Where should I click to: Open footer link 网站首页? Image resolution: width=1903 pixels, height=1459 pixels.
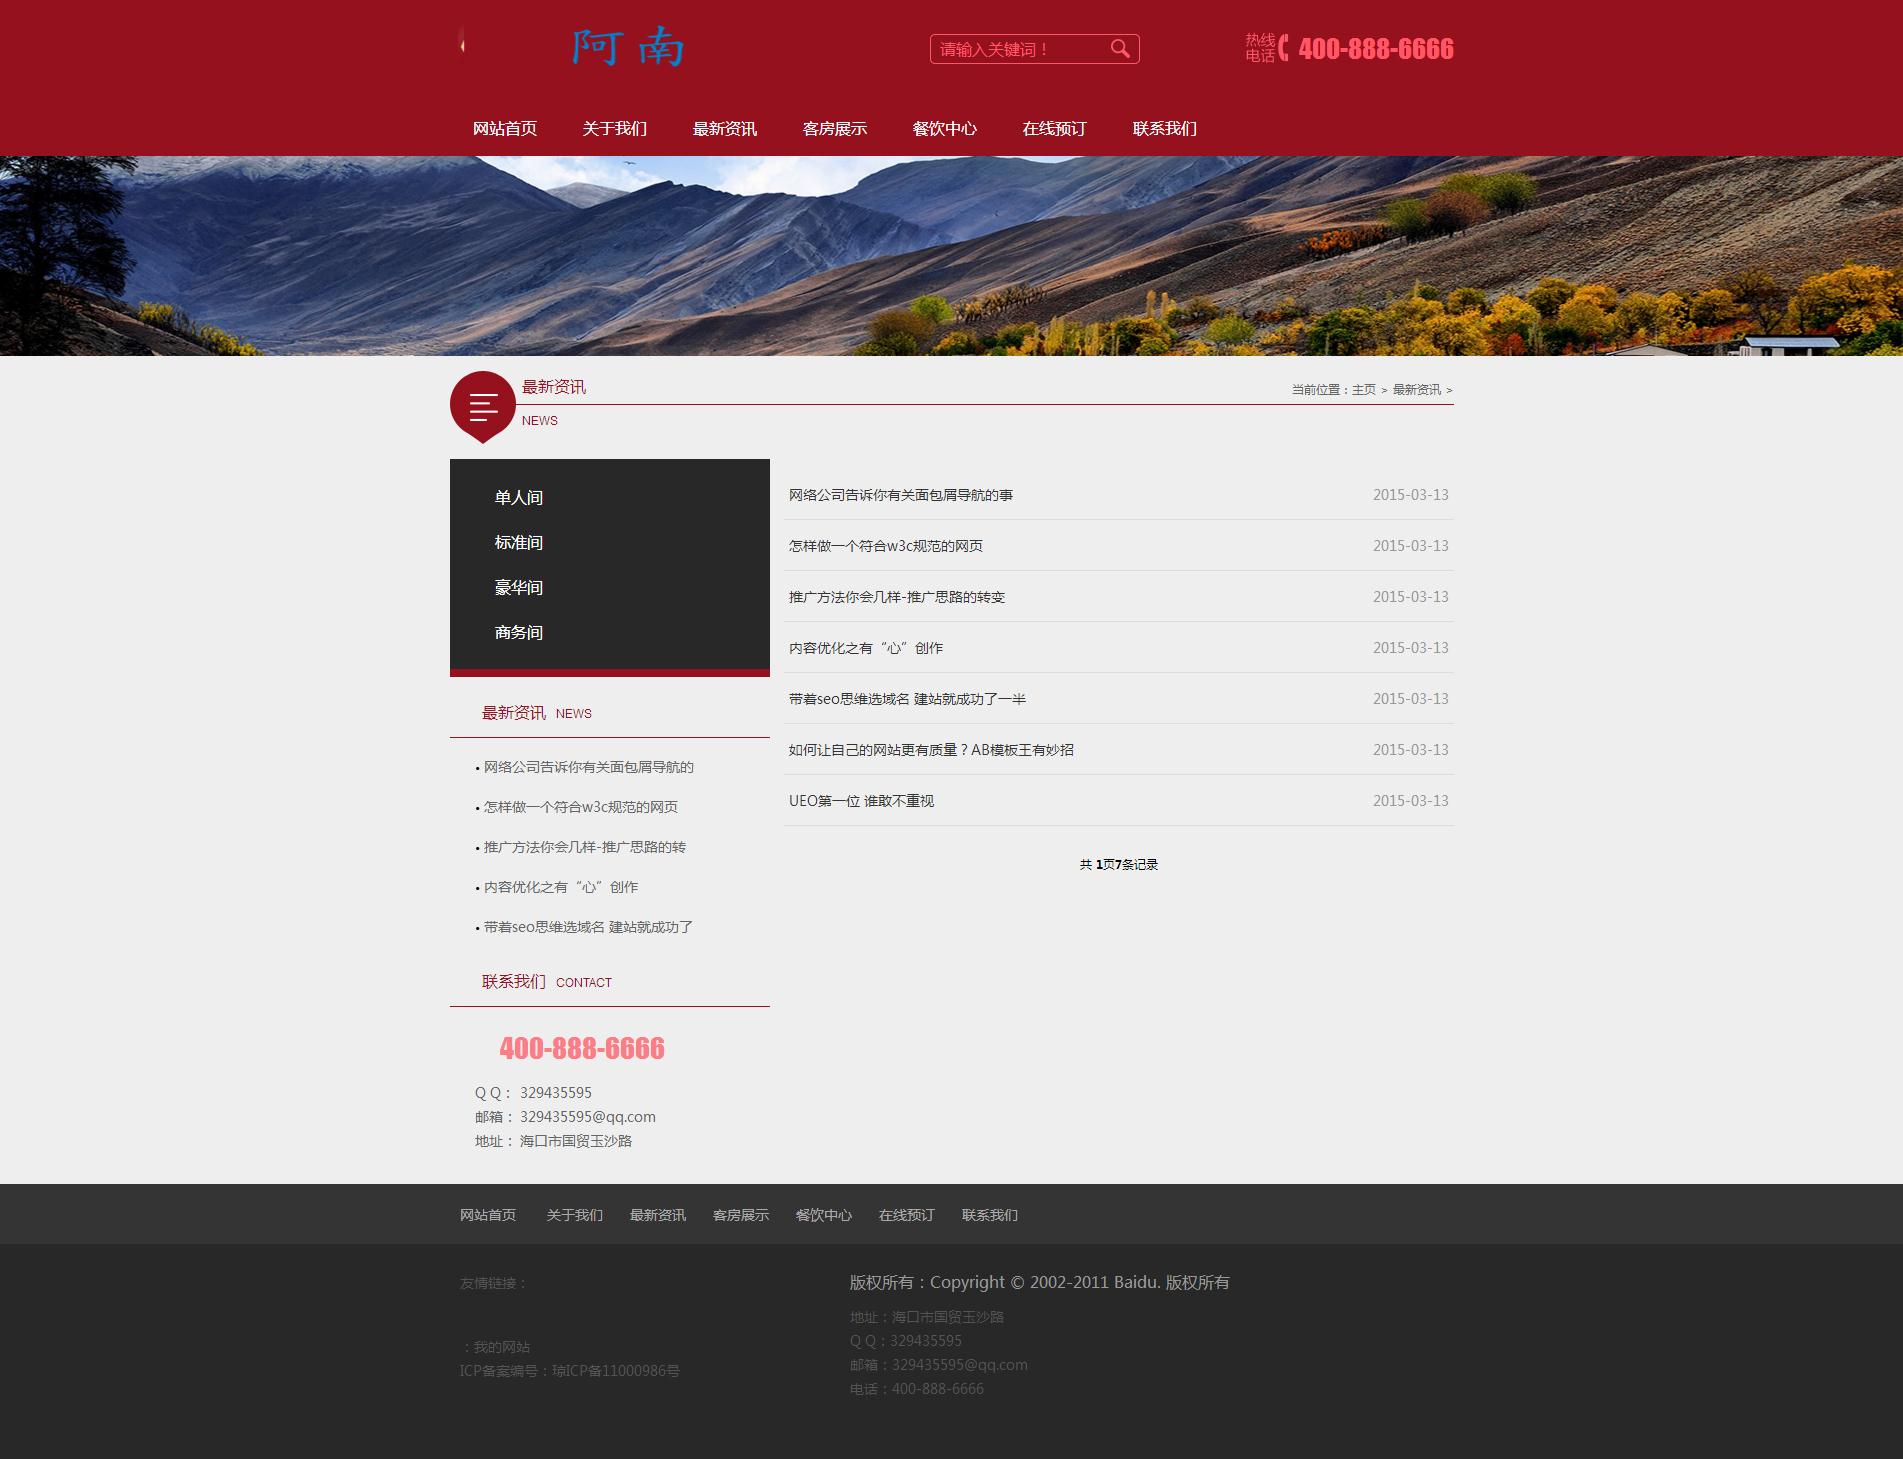click(x=488, y=1215)
